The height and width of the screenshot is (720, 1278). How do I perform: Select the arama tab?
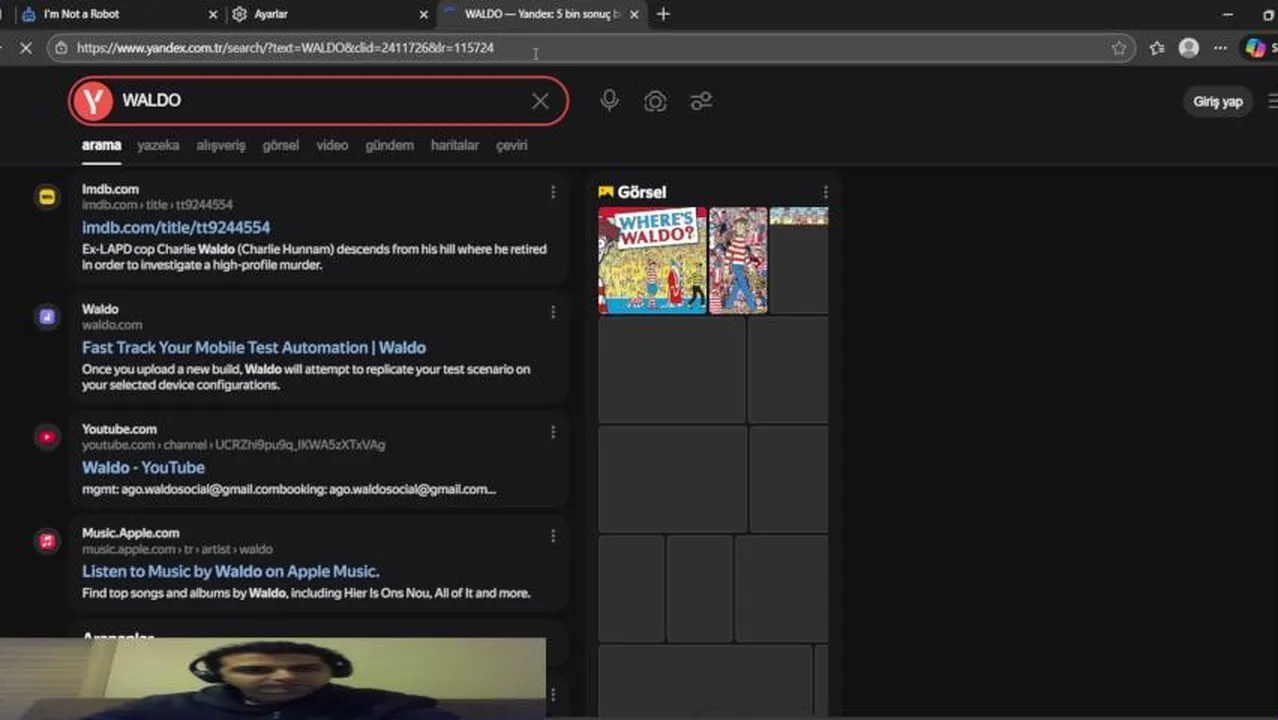(101, 145)
